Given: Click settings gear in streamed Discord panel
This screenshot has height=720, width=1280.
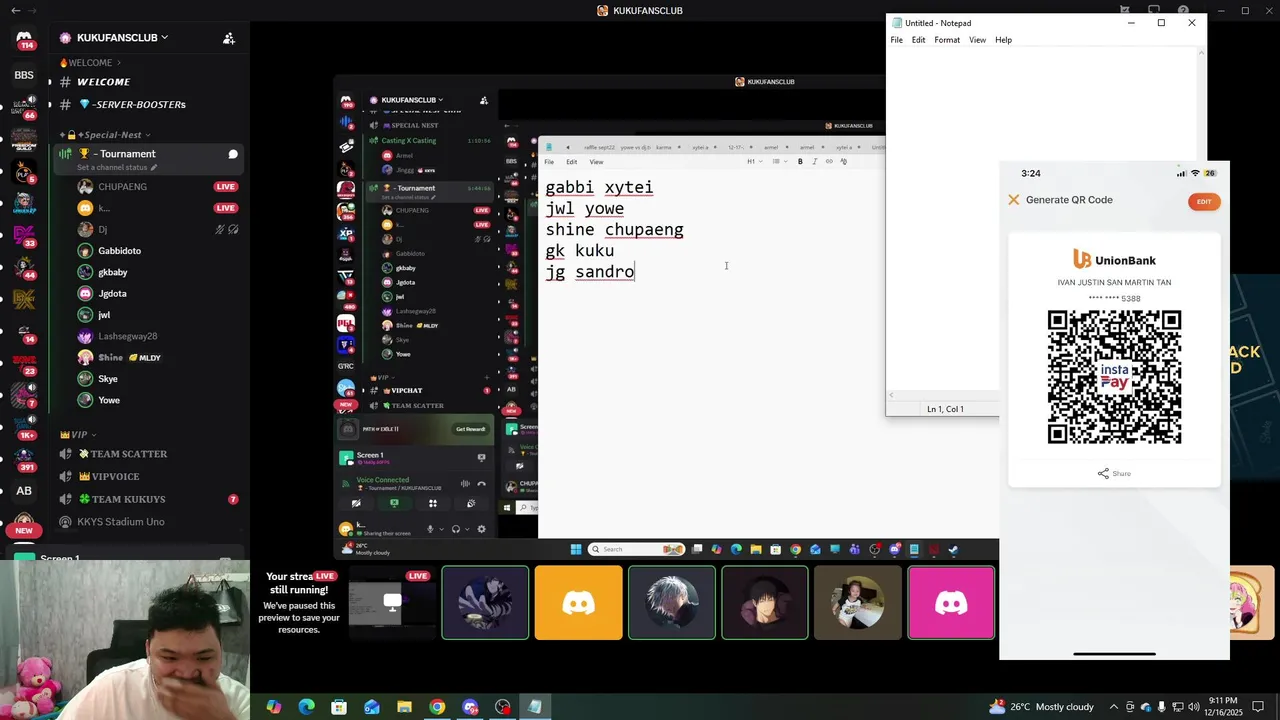Looking at the screenshot, I should 481,529.
